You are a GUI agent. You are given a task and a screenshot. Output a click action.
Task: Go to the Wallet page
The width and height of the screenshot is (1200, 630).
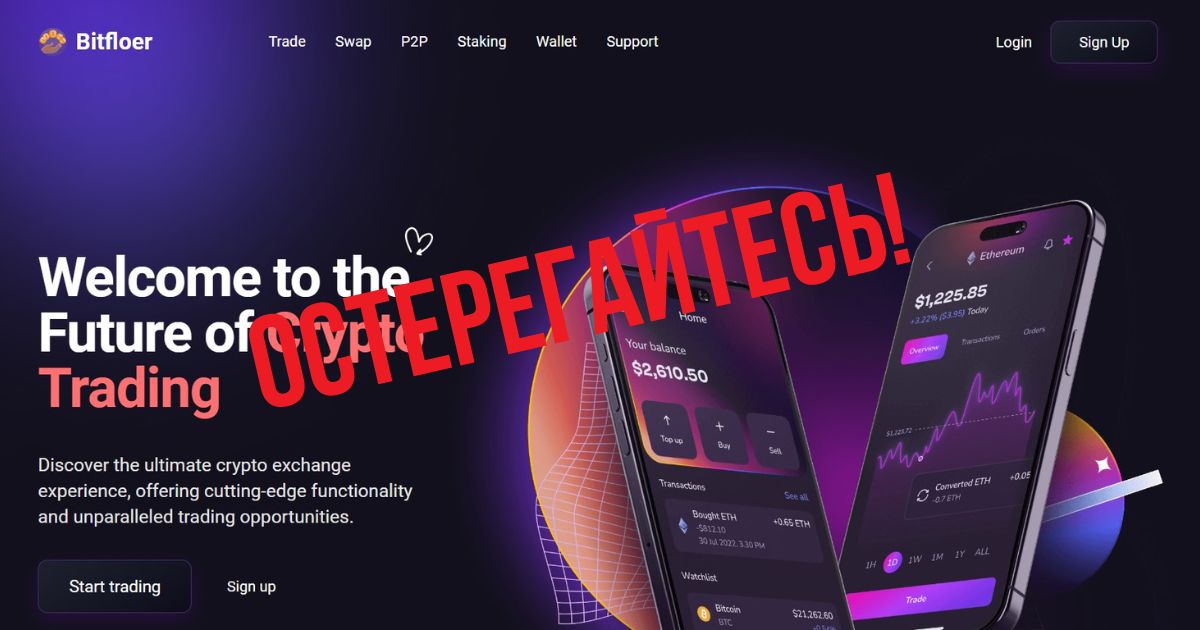pos(556,42)
